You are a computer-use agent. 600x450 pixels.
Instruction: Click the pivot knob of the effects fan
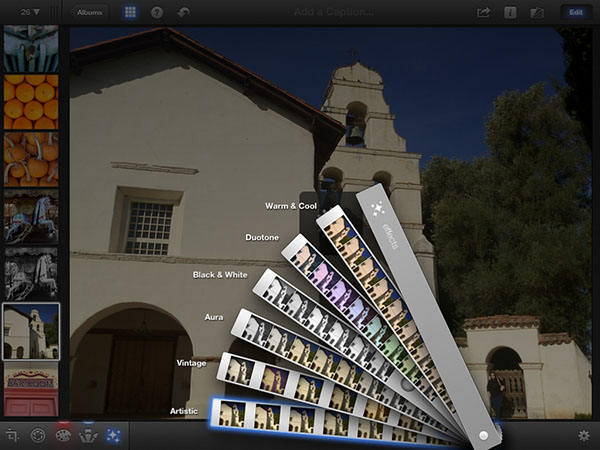pyautogui.click(x=483, y=435)
